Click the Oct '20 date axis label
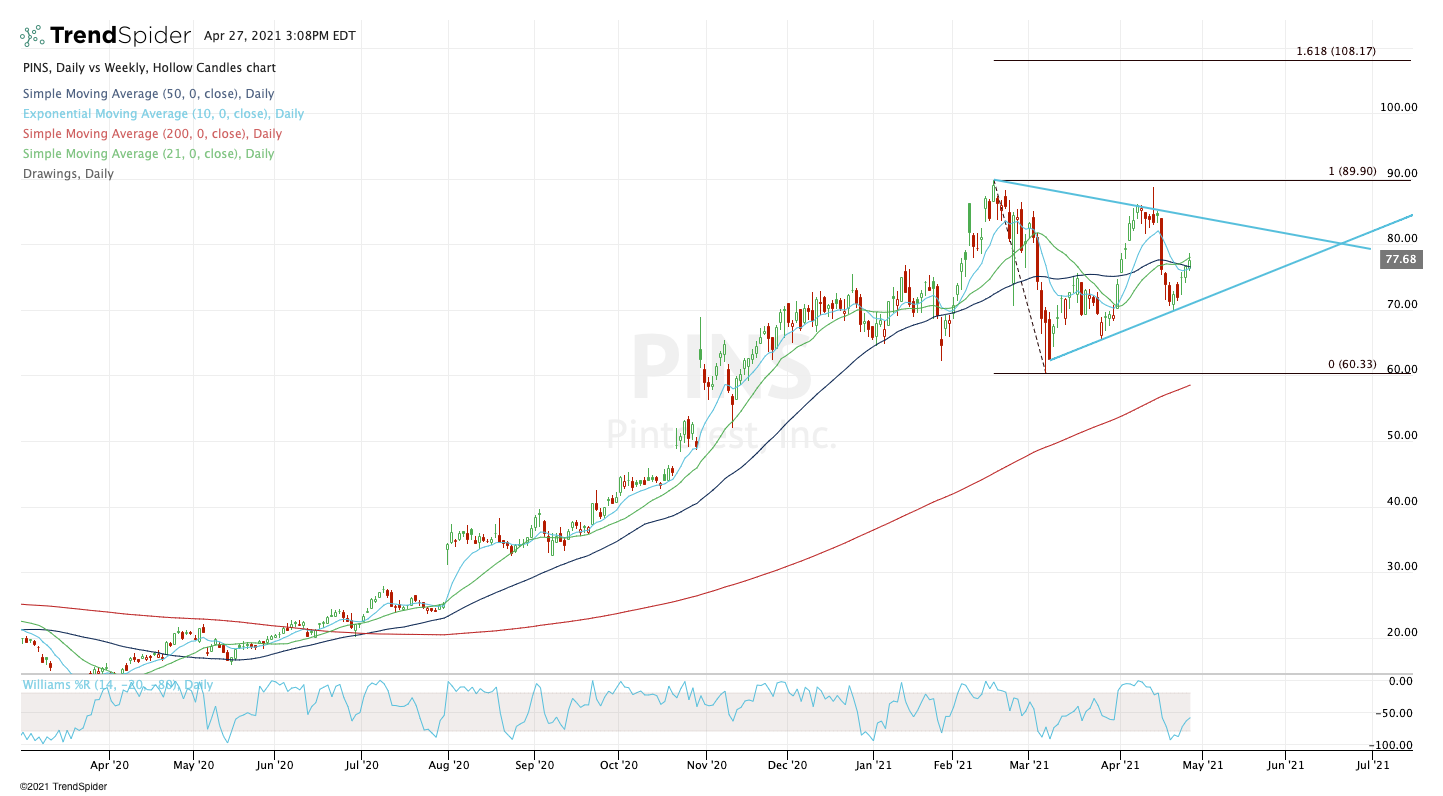Viewport: 1443px width, 796px height. pos(618,767)
